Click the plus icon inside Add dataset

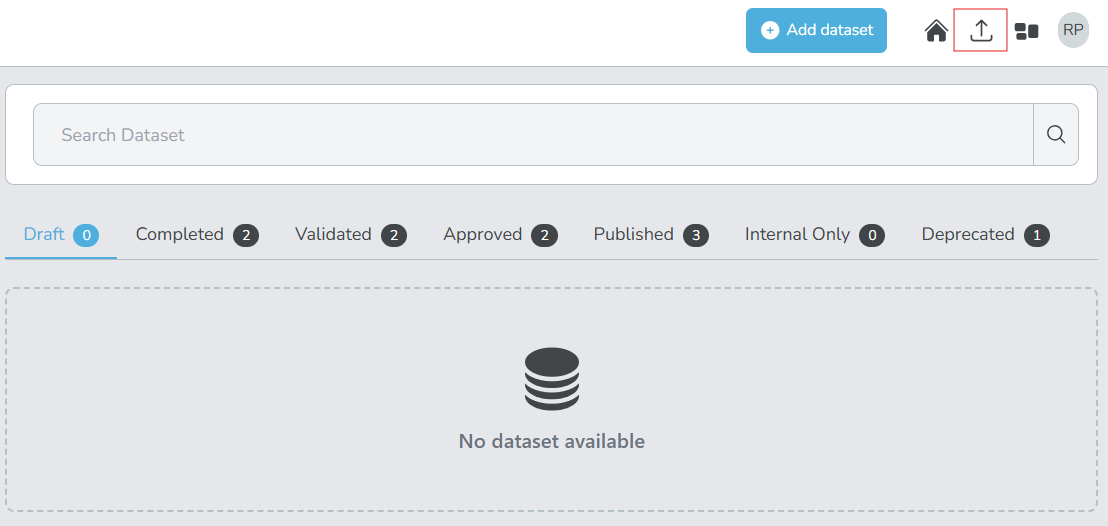770,30
